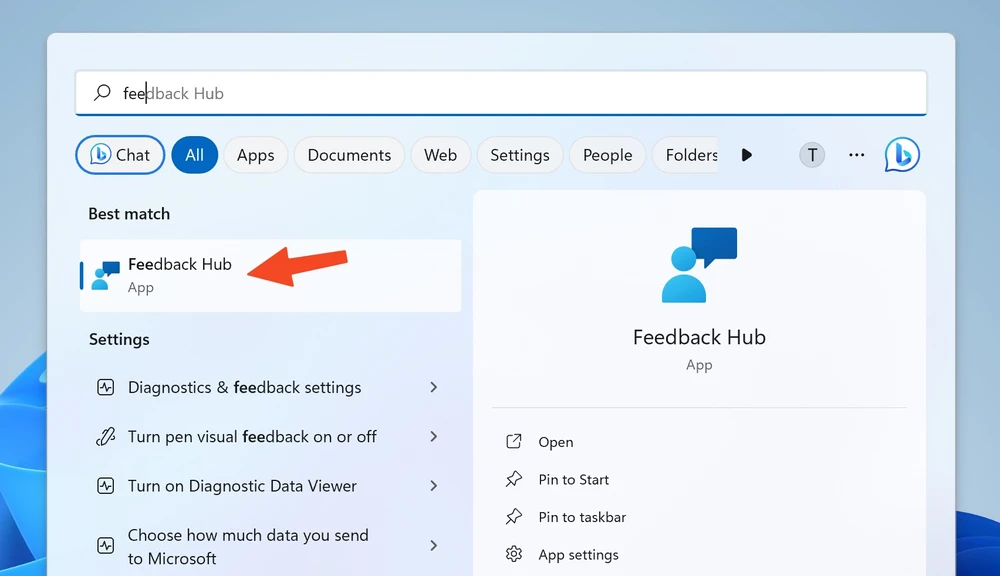Open the Chat filter button

point(120,155)
